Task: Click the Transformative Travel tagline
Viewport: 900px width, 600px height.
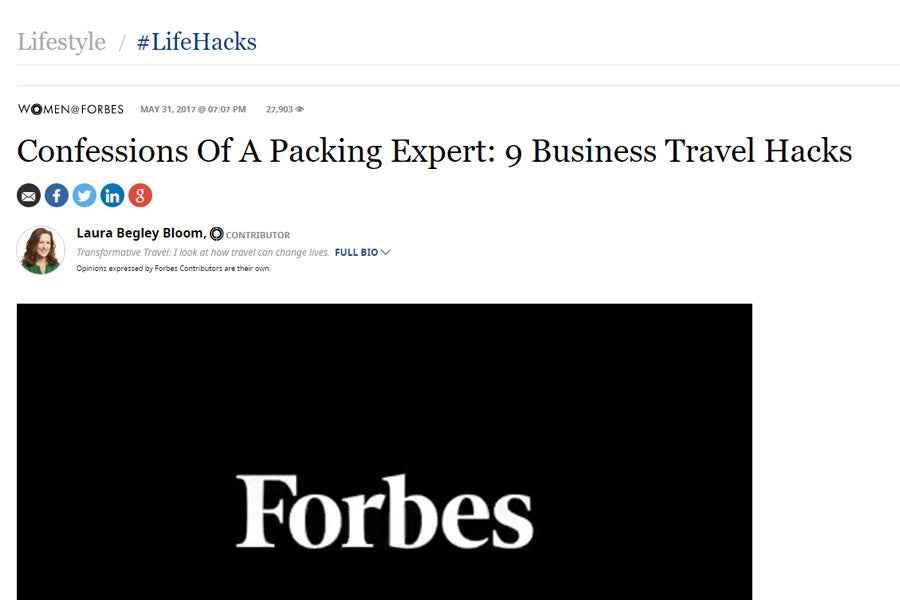Action: pyautogui.click(x=203, y=253)
